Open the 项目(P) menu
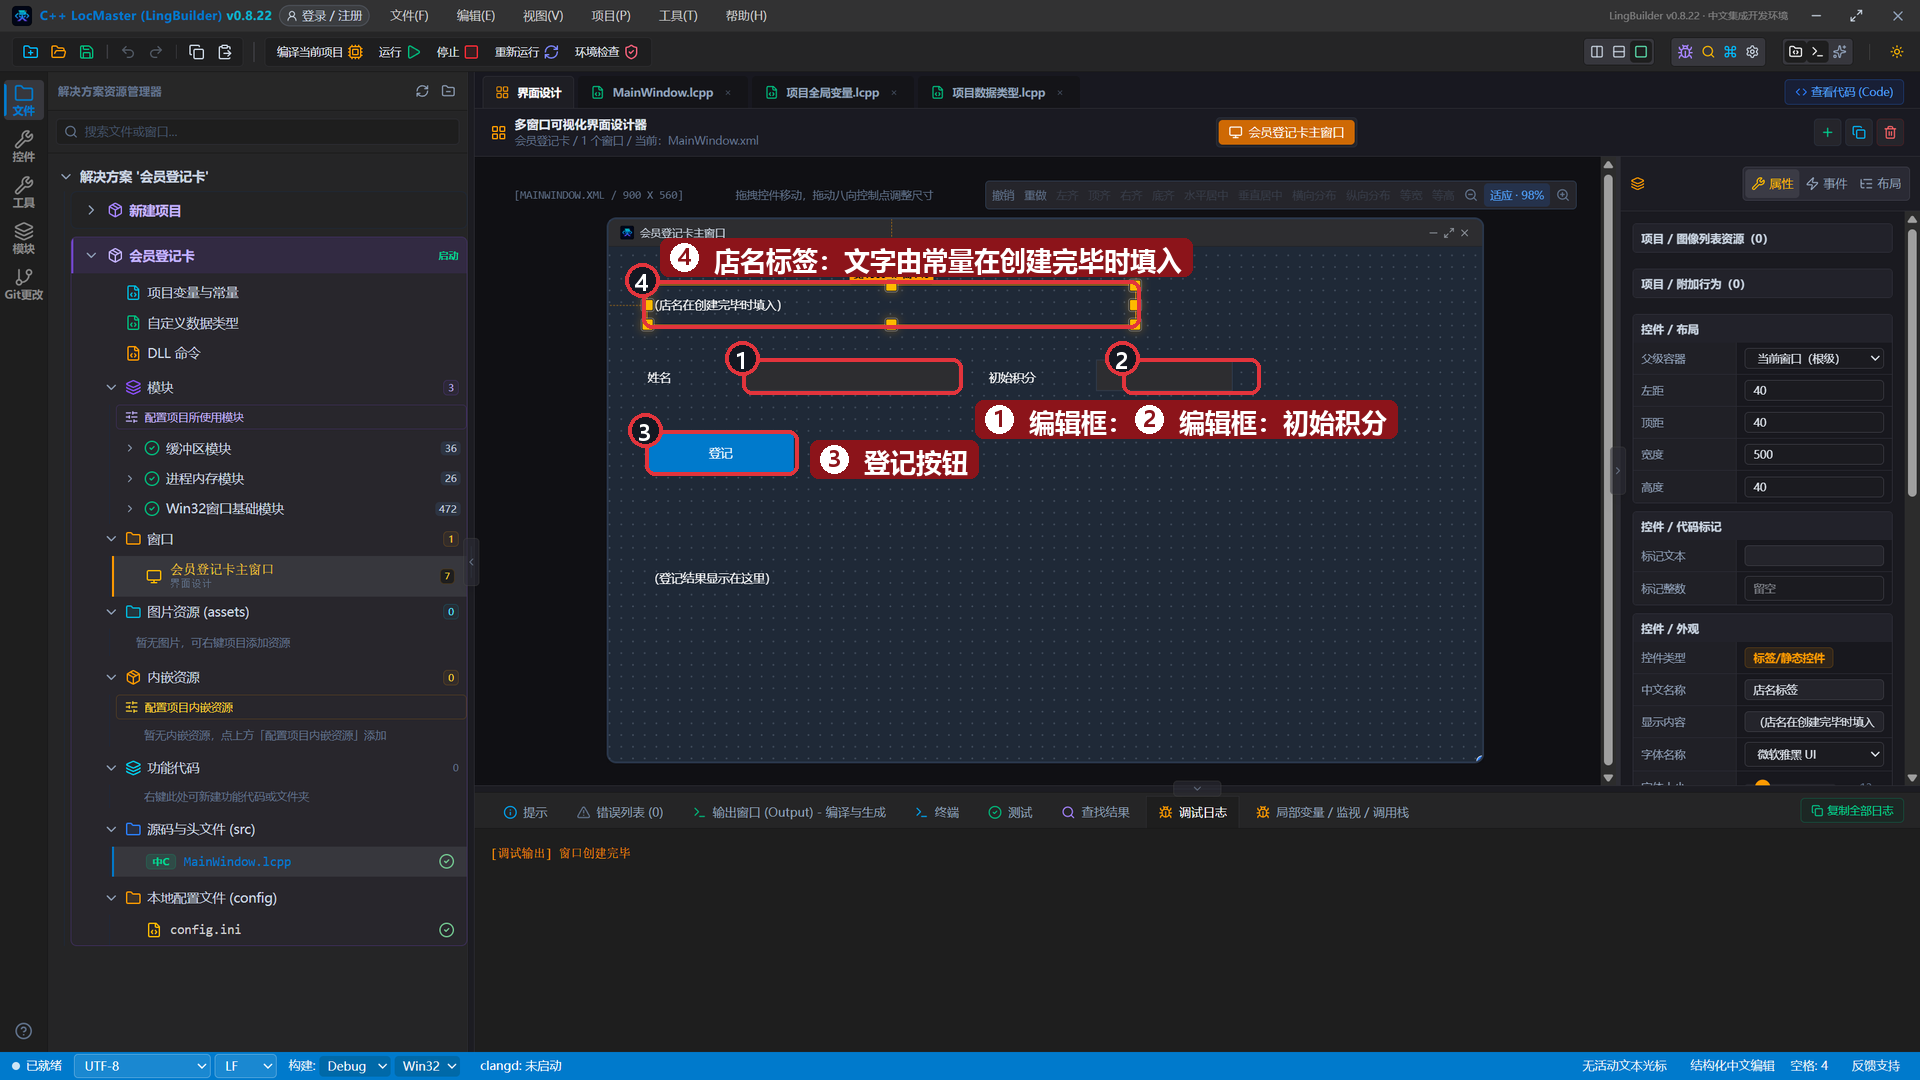 coord(610,16)
